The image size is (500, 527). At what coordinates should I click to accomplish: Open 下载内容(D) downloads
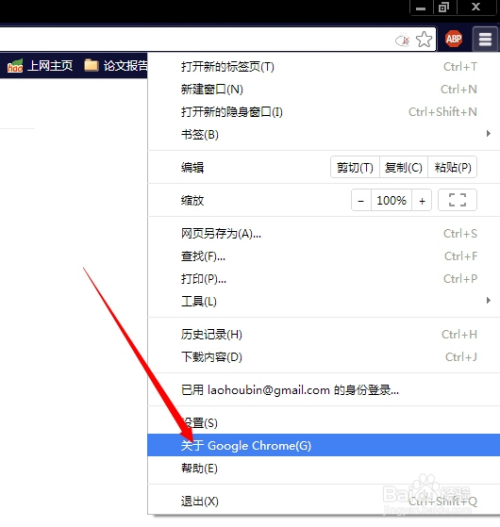[x=324, y=357]
